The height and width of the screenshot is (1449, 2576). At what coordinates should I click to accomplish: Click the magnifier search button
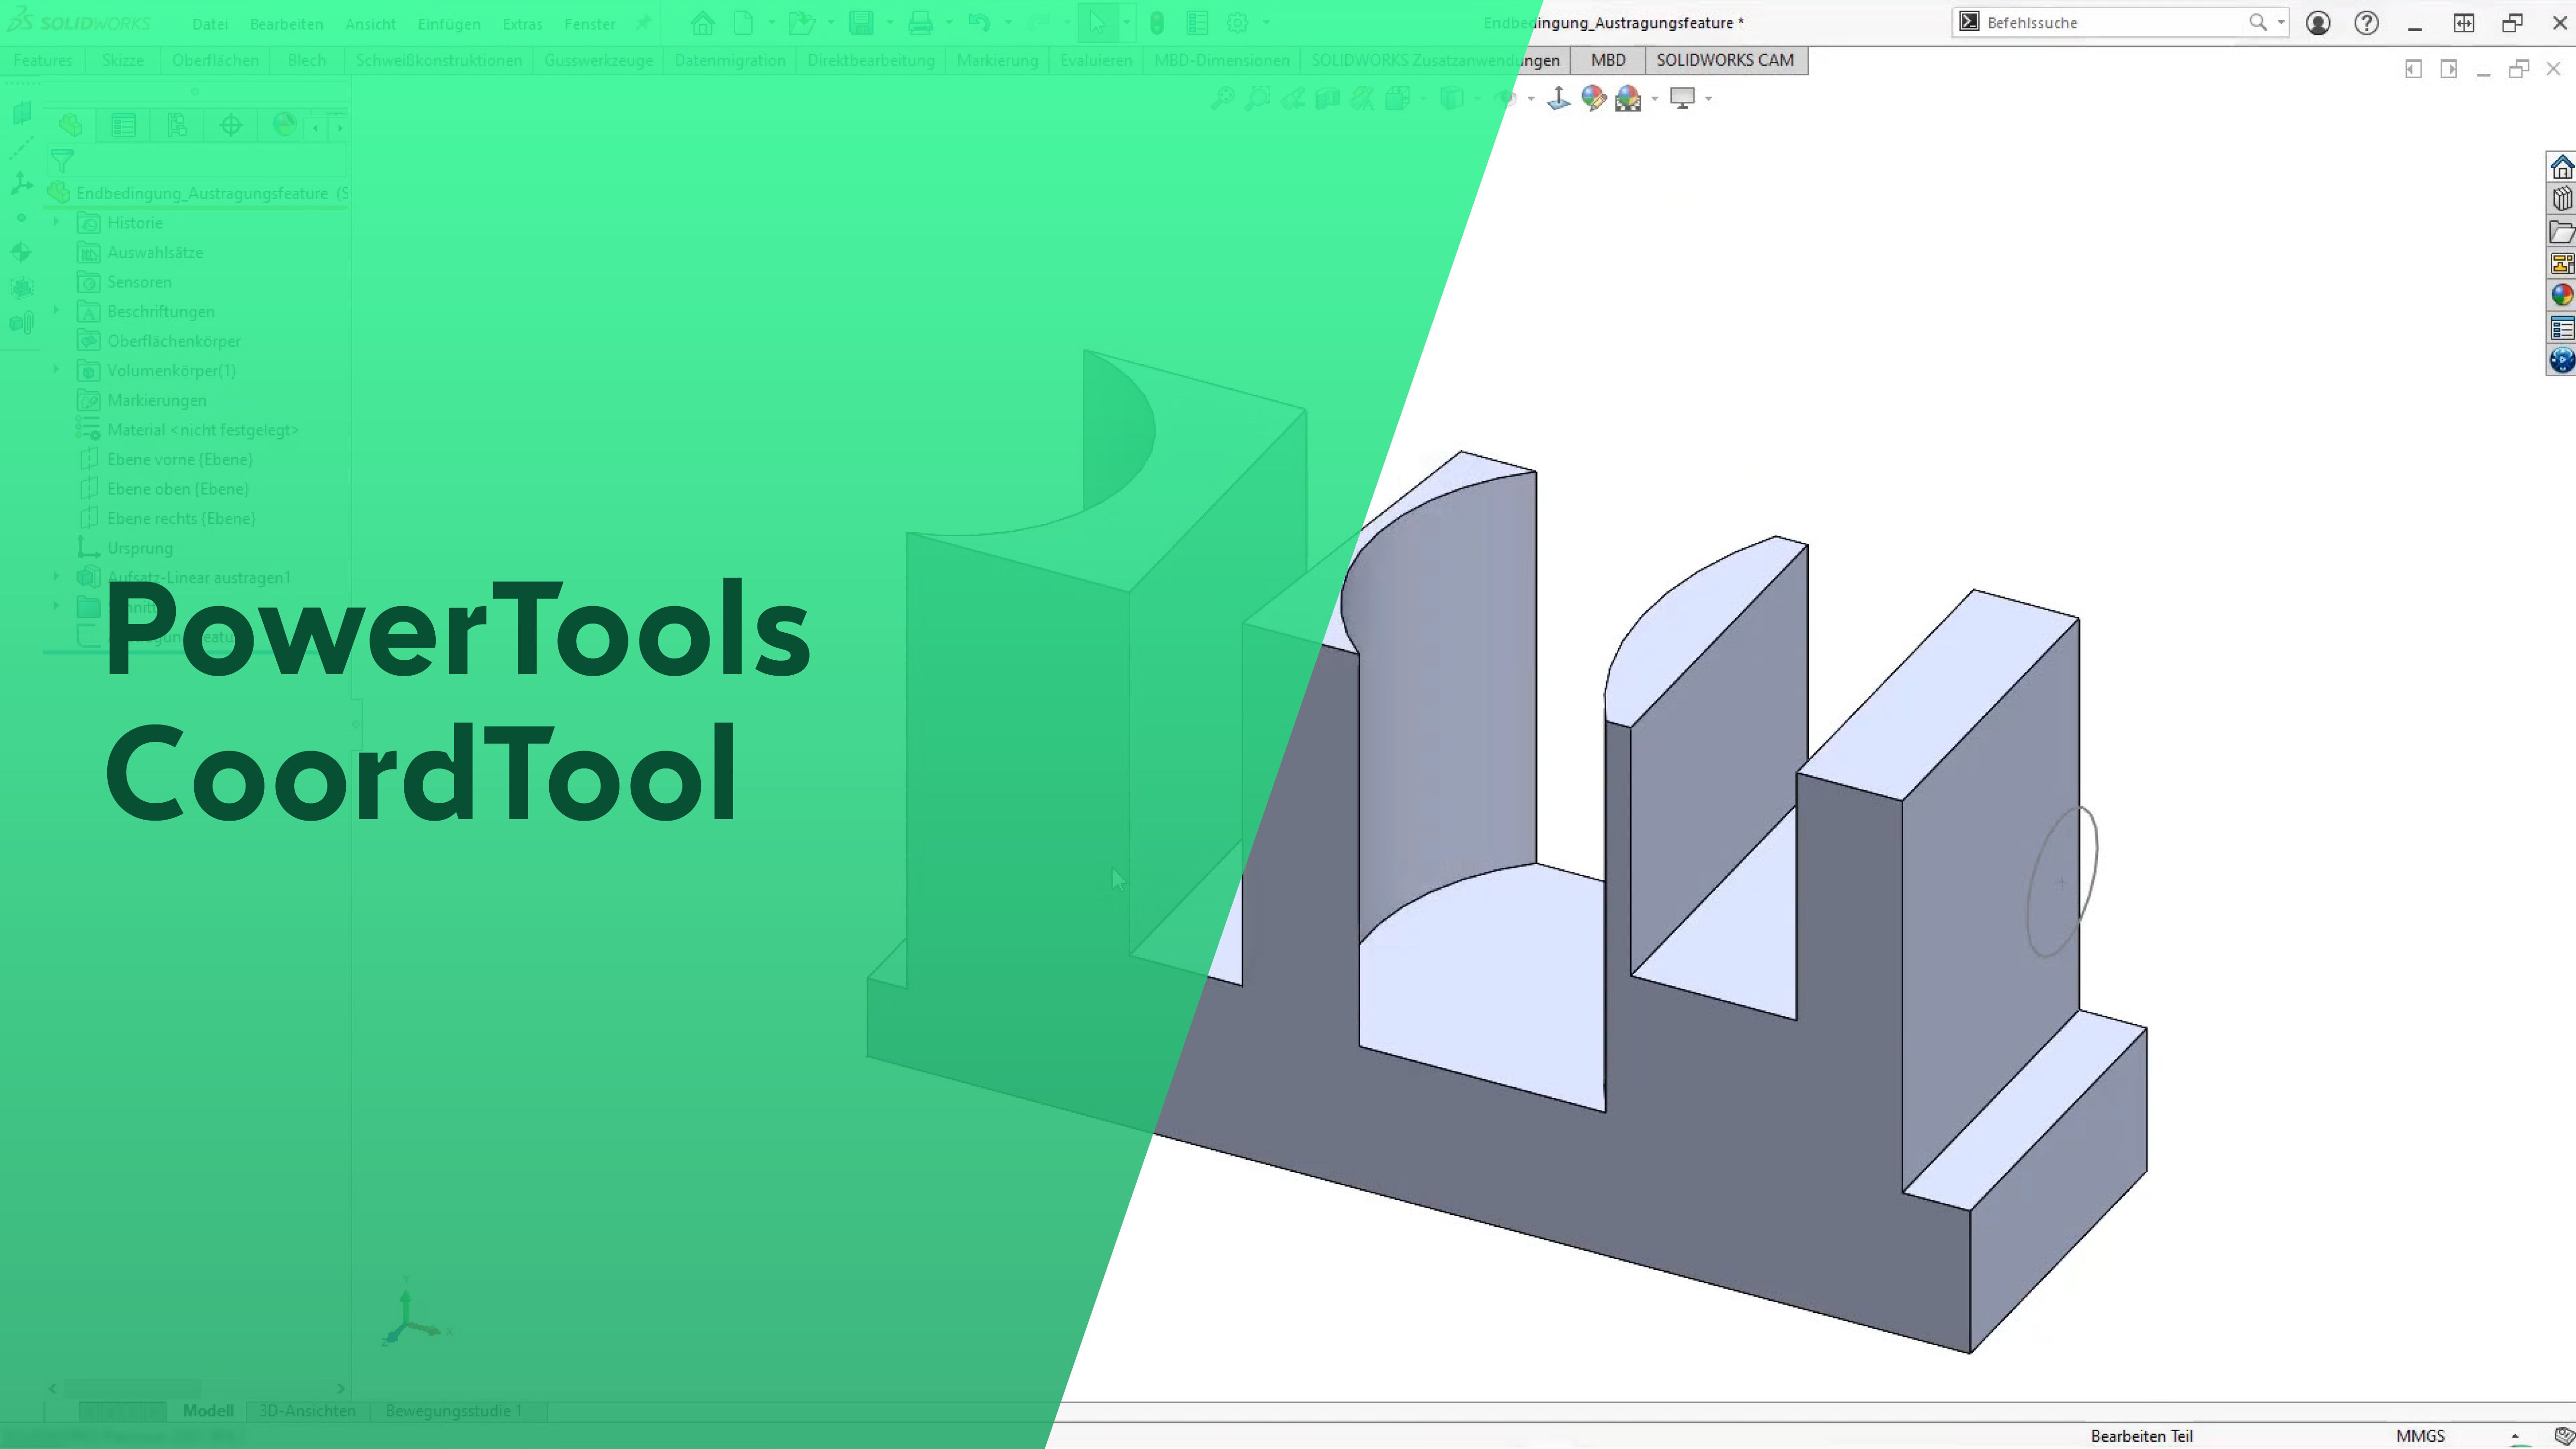click(2258, 23)
